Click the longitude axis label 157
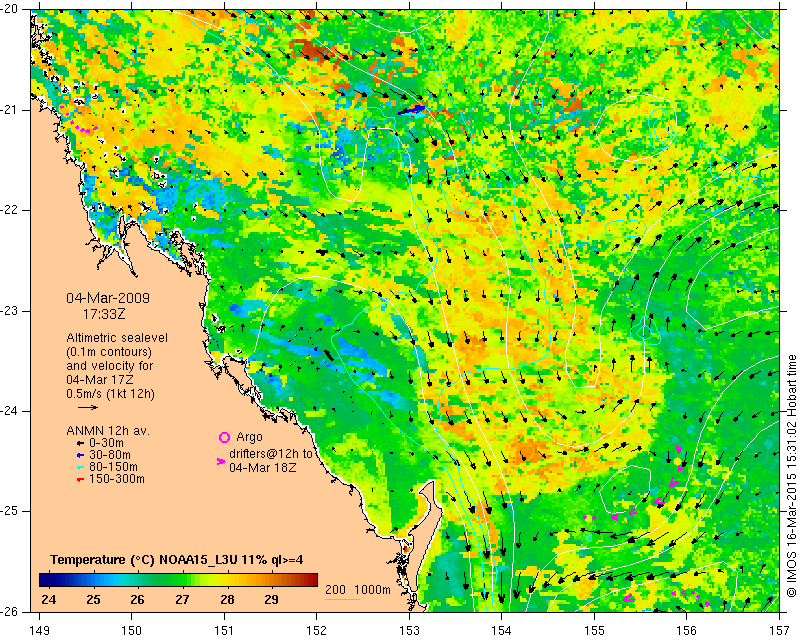This screenshot has height=640, width=800. pyautogui.click(x=780, y=631)
